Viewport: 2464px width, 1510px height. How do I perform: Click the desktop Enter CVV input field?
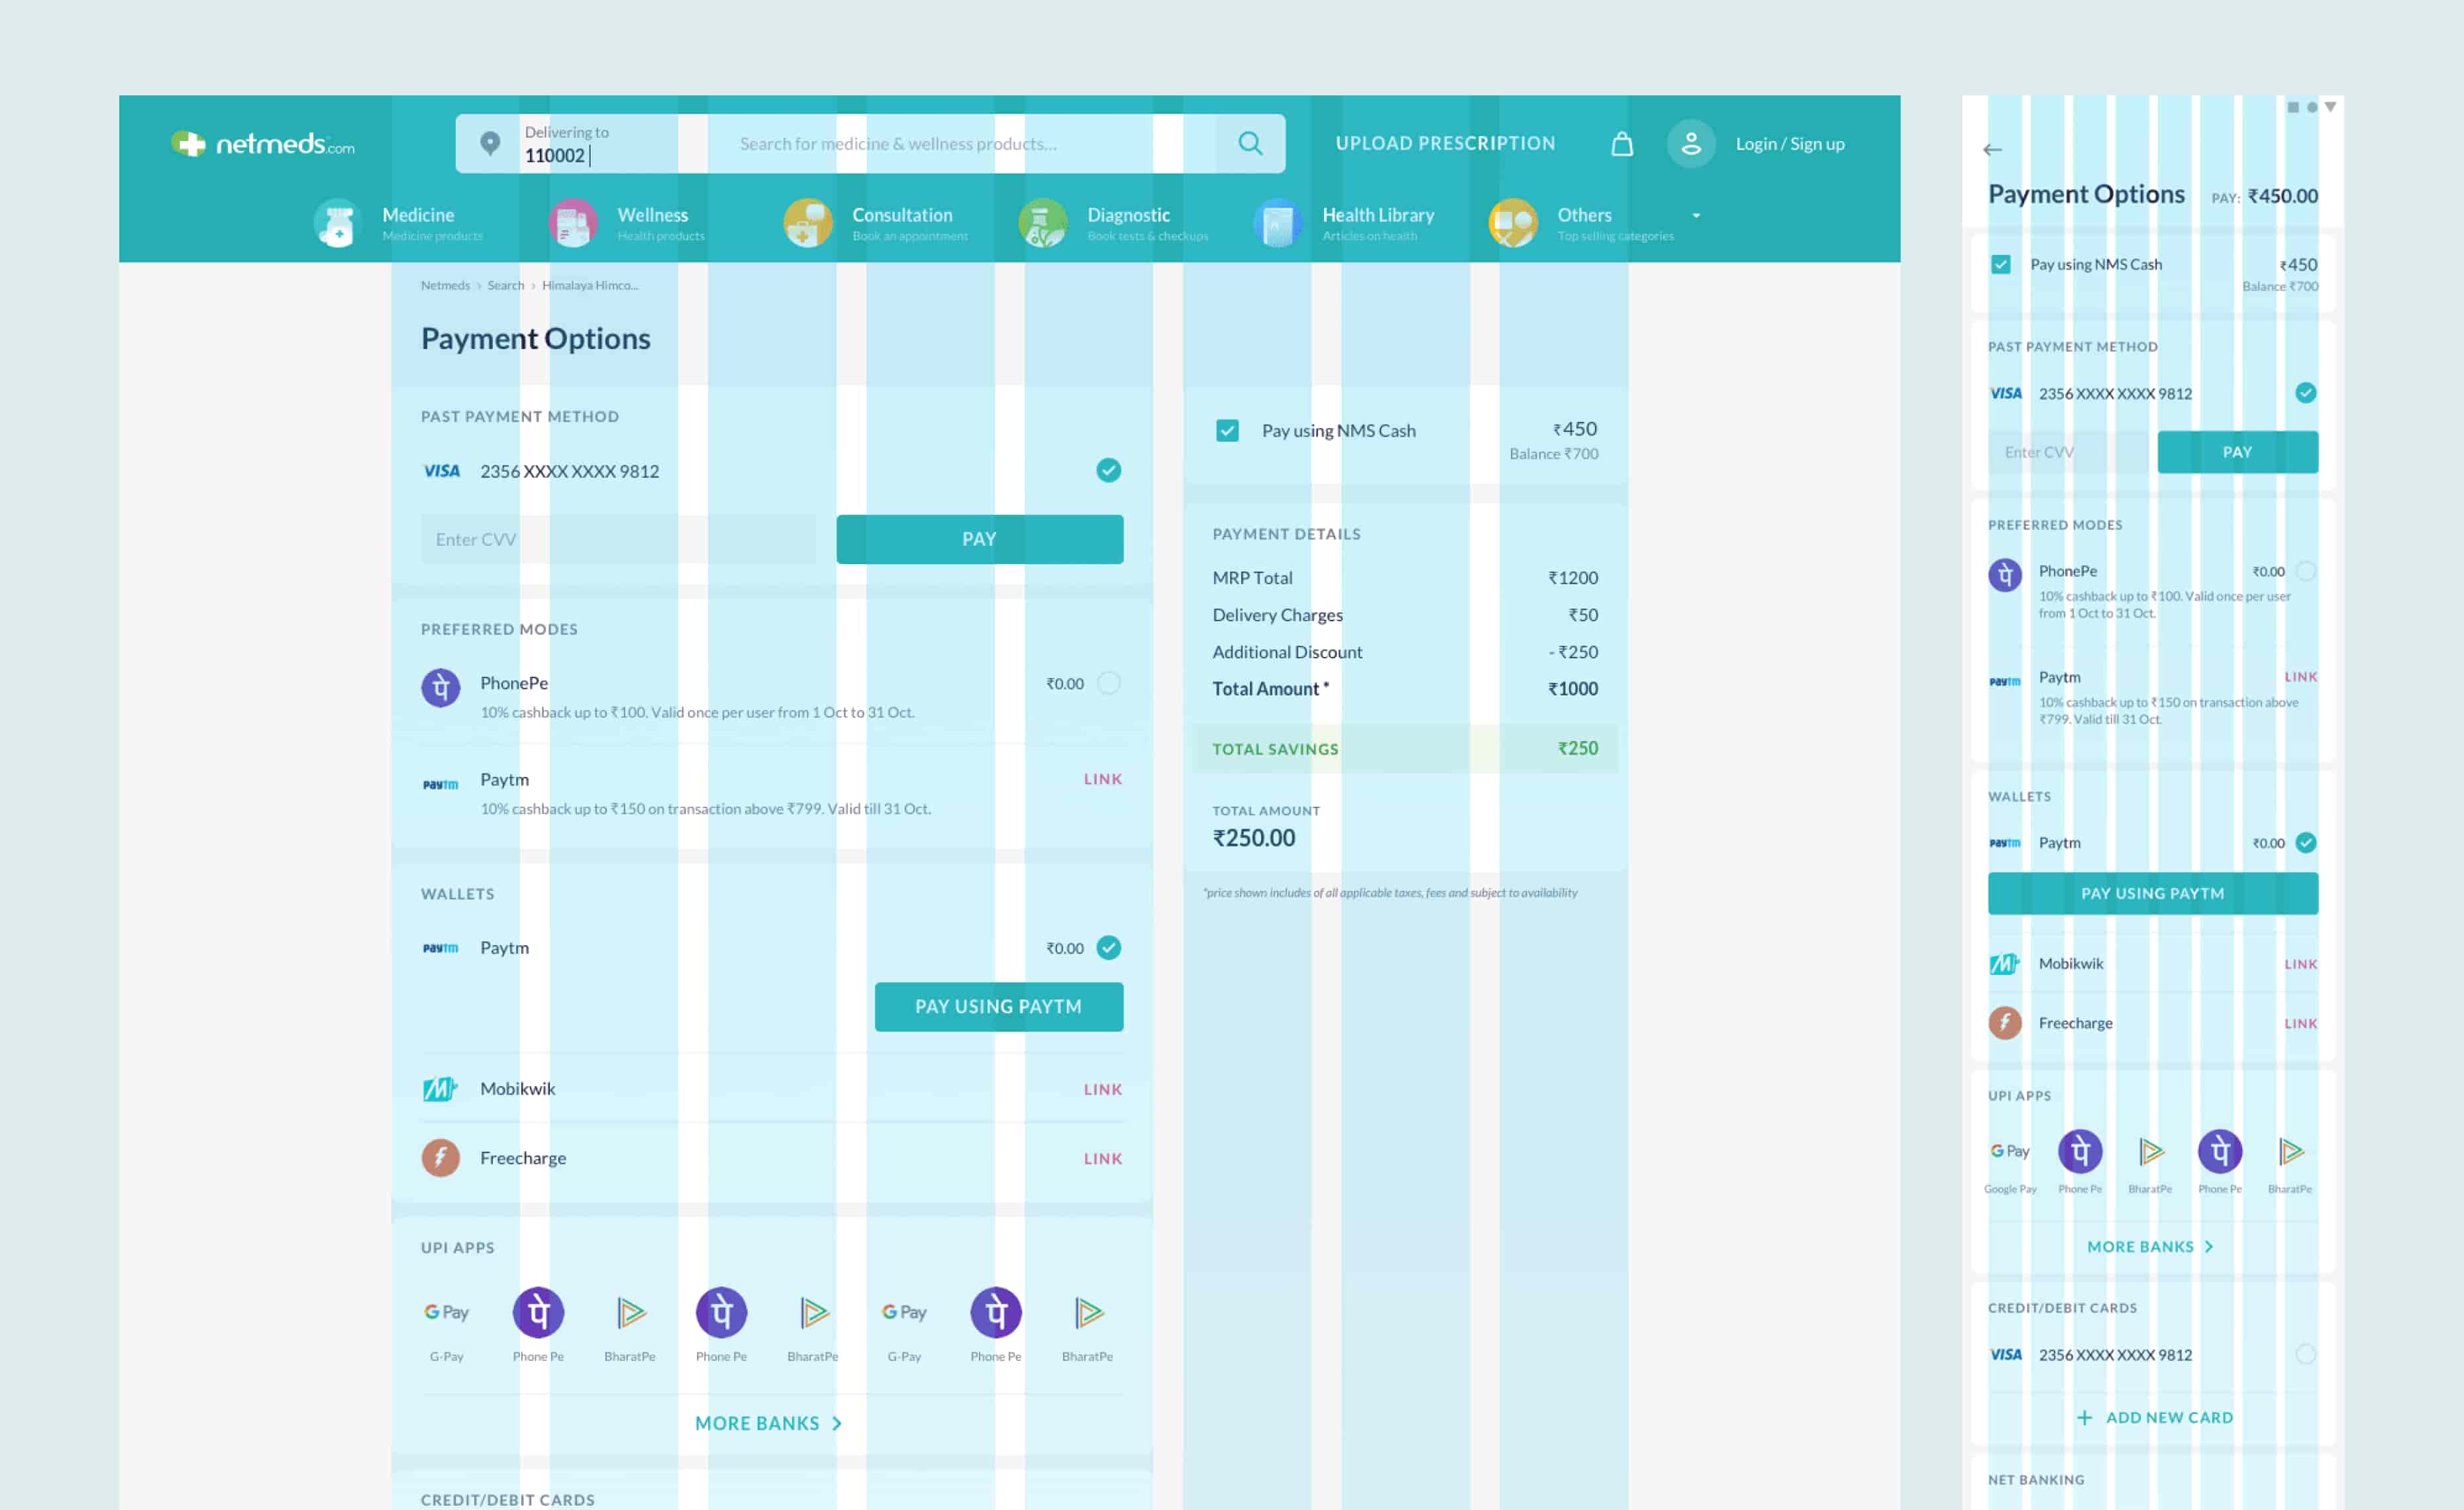pos(618,539)
